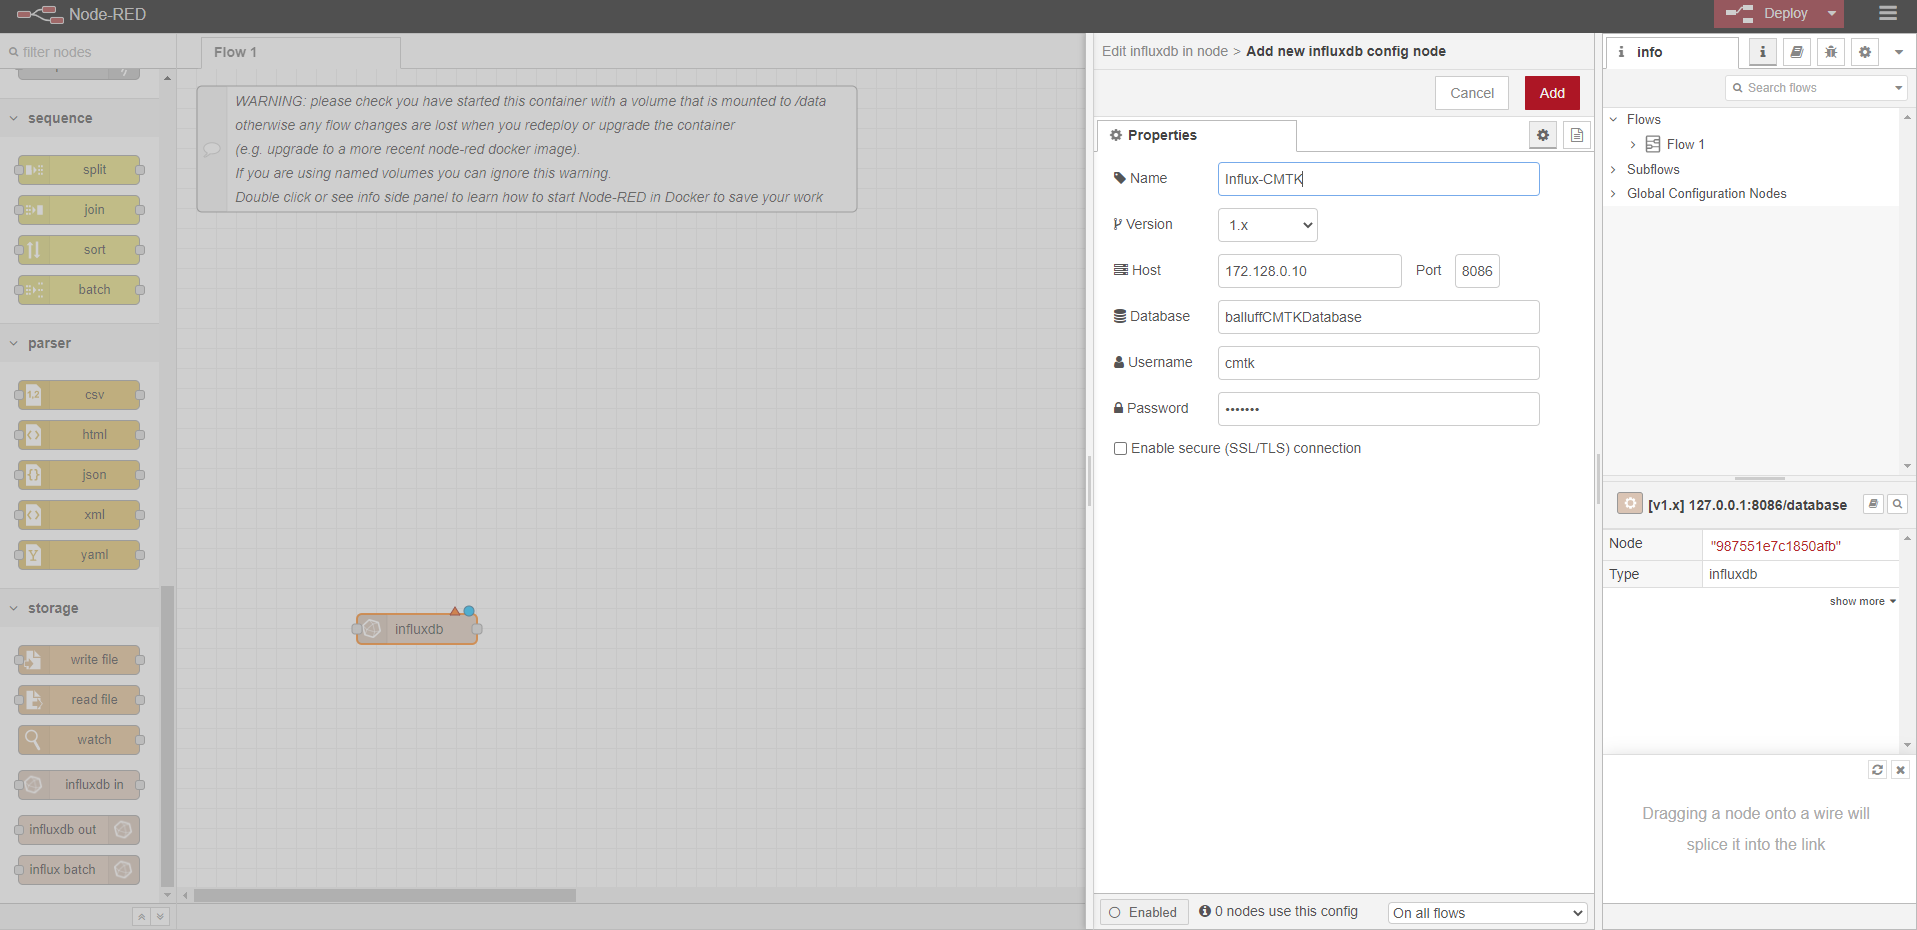
Task: Open the help book sidebar icon
Action: point(1797,52)
